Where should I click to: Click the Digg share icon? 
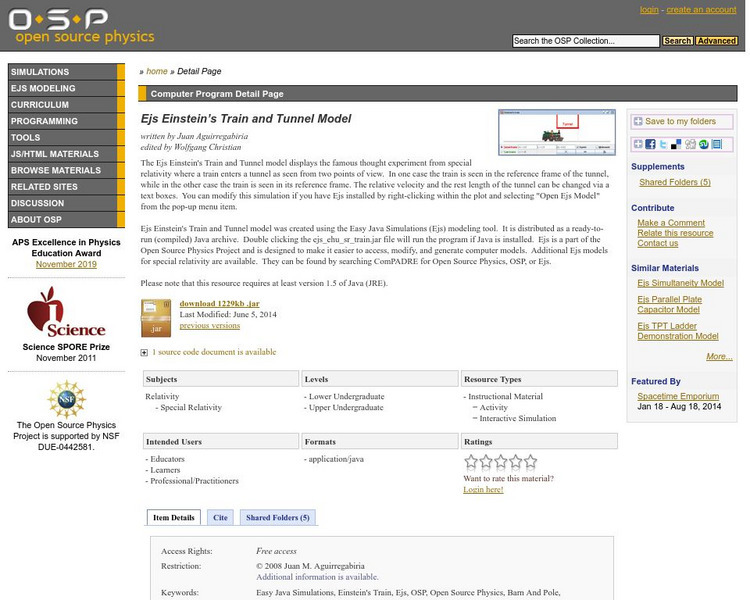(x=690, y=144)
